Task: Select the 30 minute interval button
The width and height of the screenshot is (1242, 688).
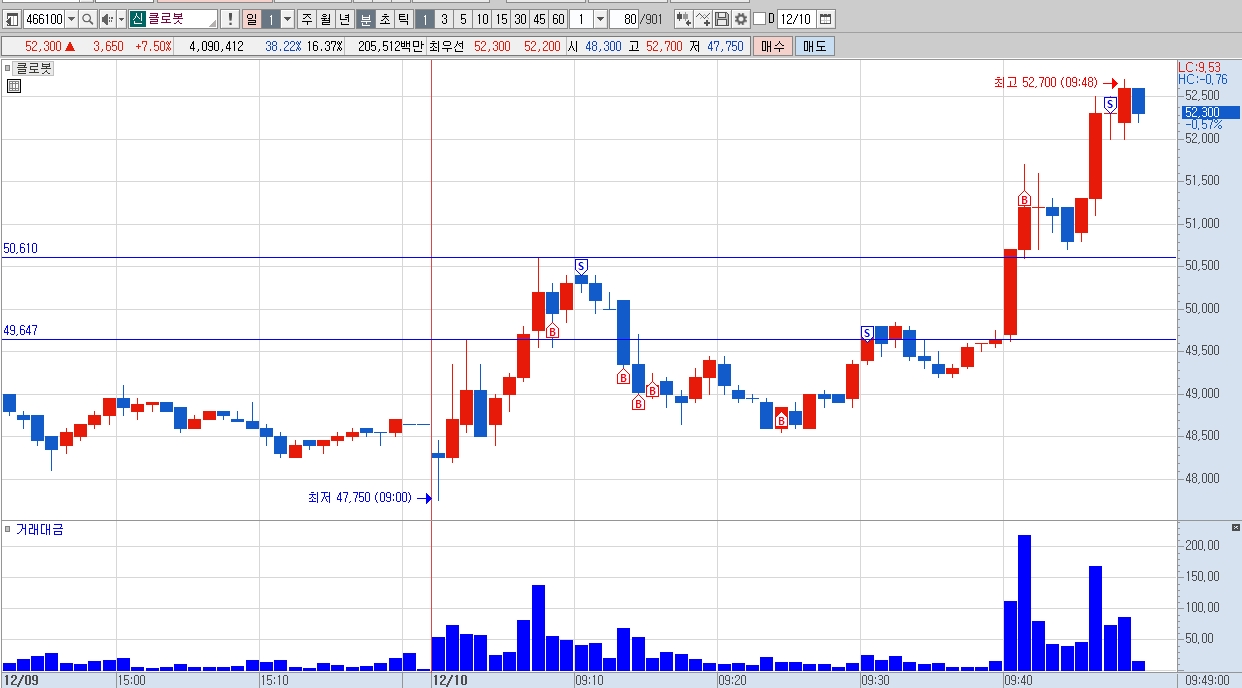Action: [520, 19]
